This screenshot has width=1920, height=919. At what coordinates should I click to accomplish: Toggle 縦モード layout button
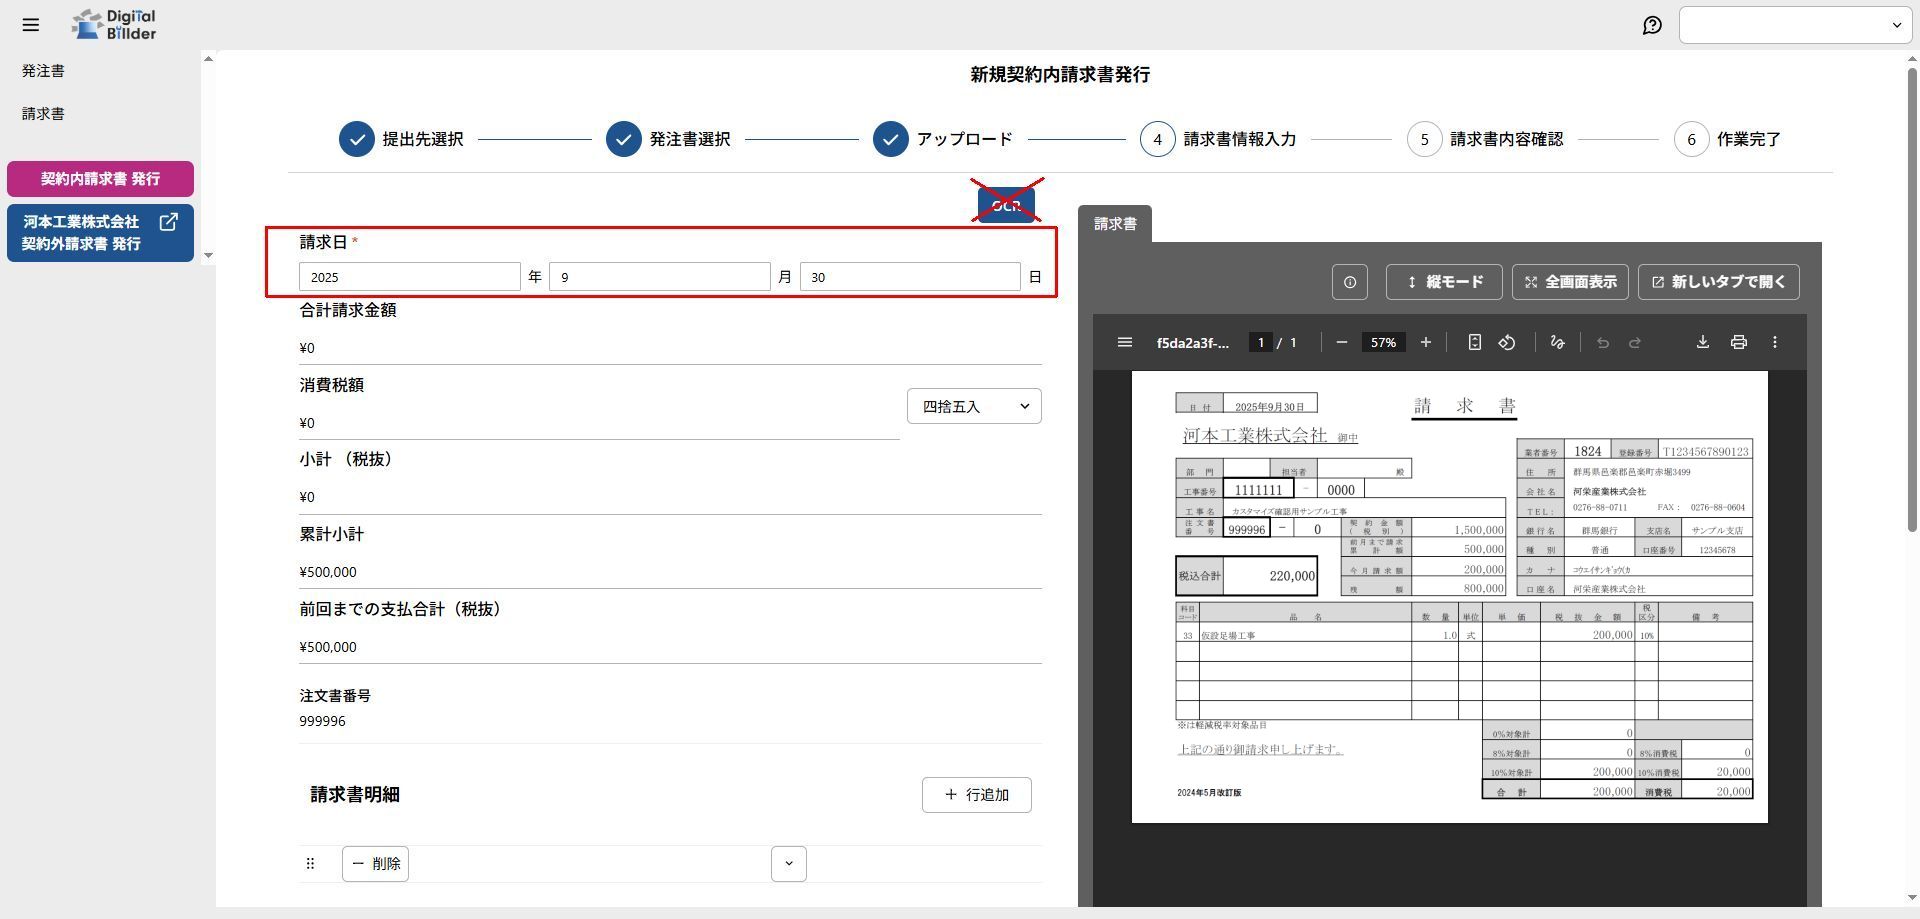[1443, 282]
